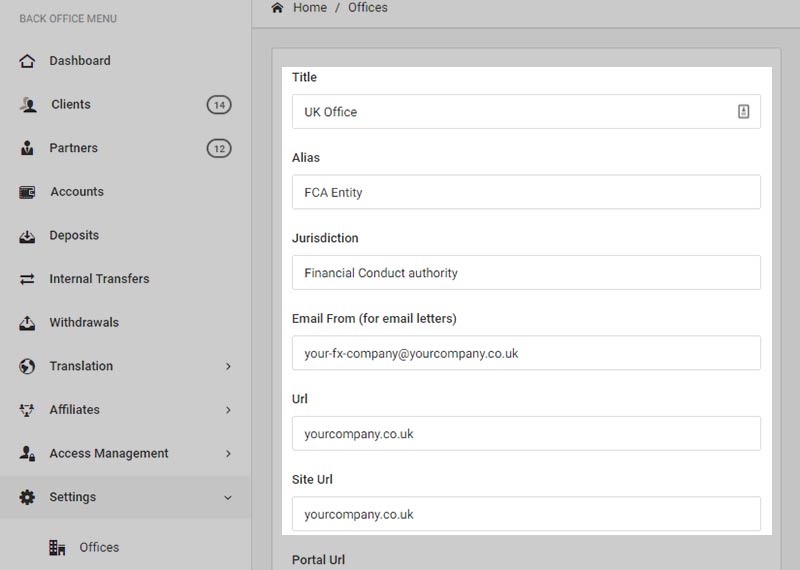Click the Offices building icon

coord(57,548)
